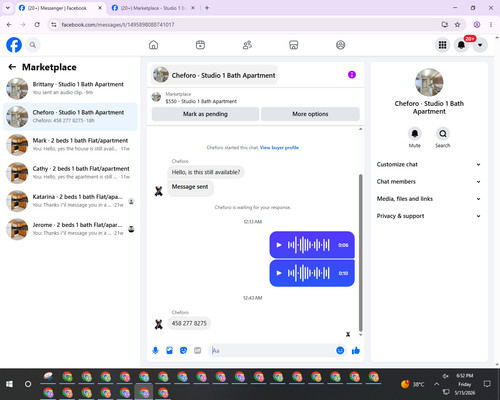The height and width of the screenshot is (400, 500).
Task: Open the Friends icon in top navigation
Action: (x=247, y=45)
